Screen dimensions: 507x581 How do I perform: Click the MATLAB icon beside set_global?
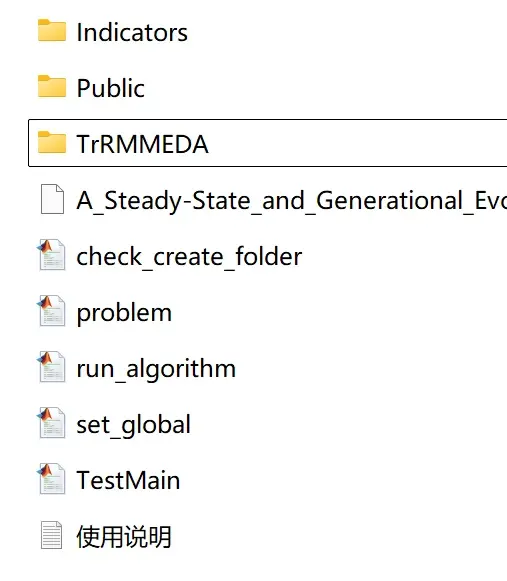(51, 423)
